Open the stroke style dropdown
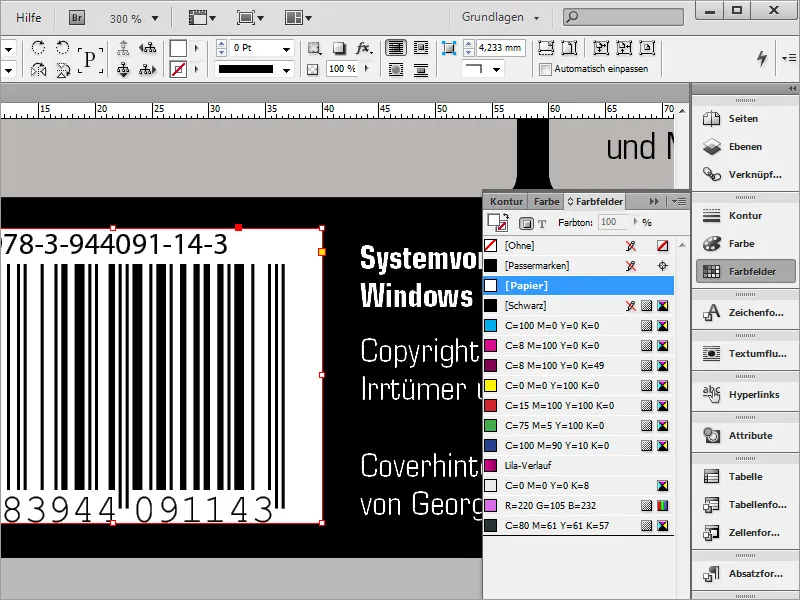The image size is (800, 600). 286,70
